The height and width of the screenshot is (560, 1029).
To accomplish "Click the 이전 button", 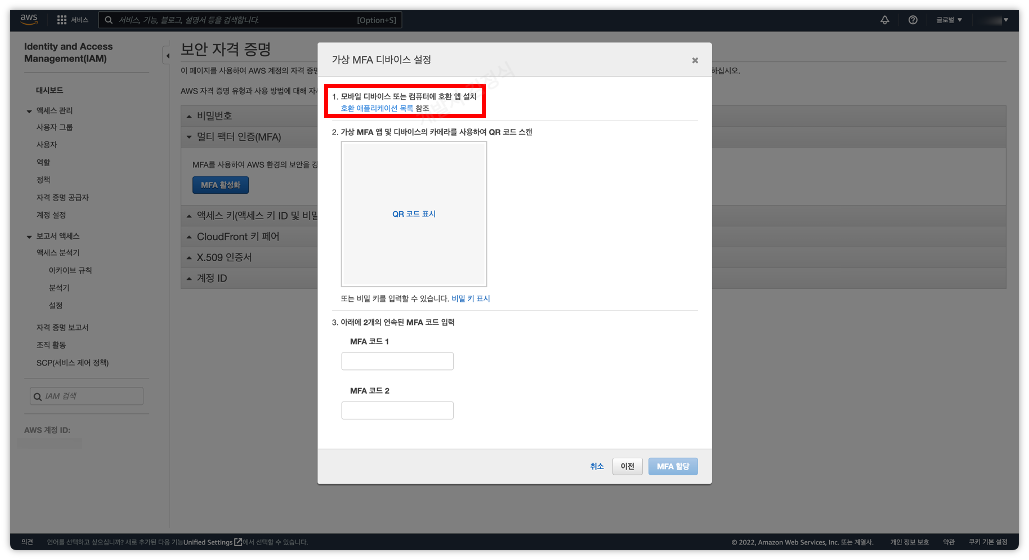I will [627, 467].
